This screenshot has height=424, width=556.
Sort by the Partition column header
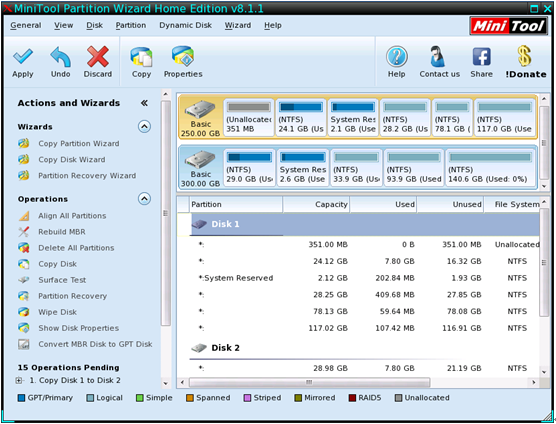click(x=236, y=205)
